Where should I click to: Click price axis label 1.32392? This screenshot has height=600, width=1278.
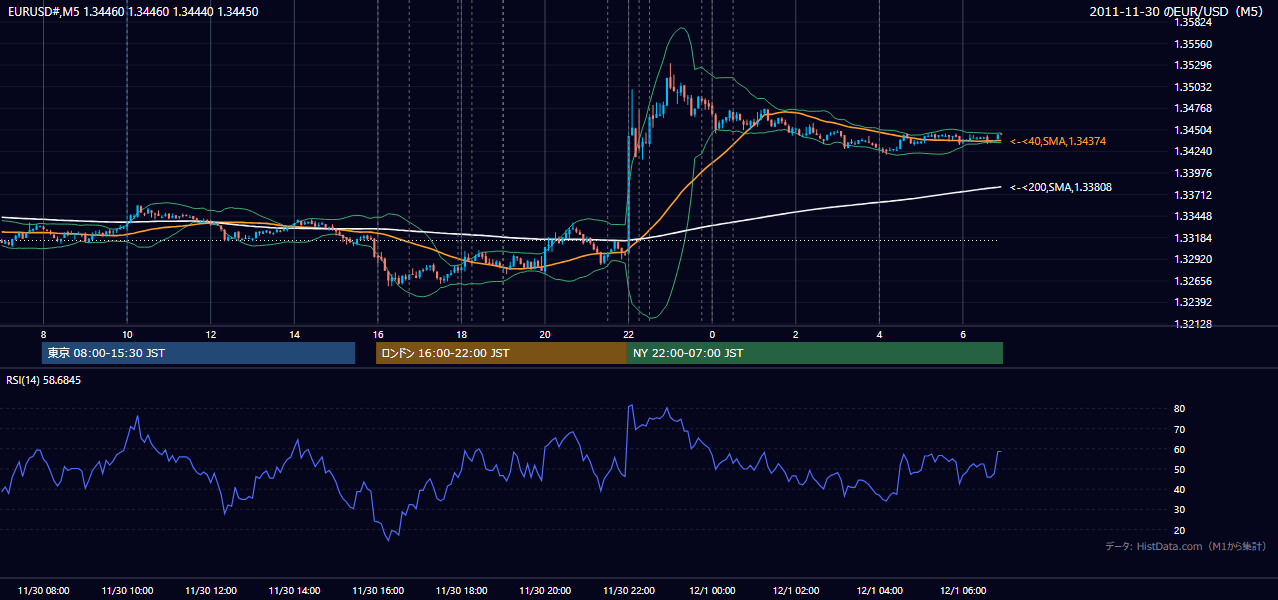(x=1195, y=302)
